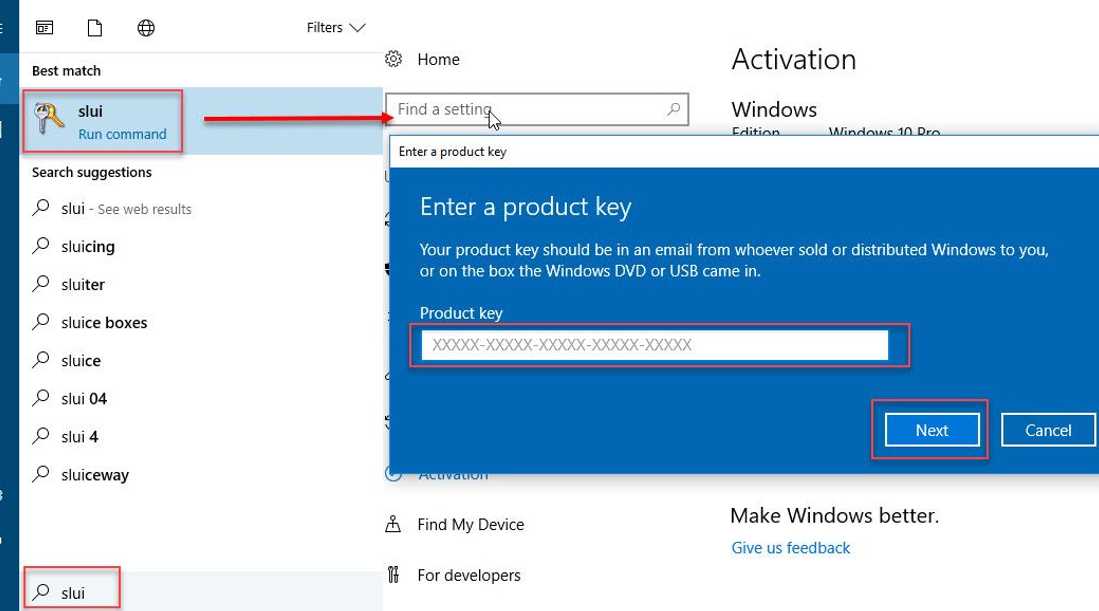The height and width of the screenshot is (611, 1099).
Task: Select the Find My Device icon
Action: [x=394, y=523]
